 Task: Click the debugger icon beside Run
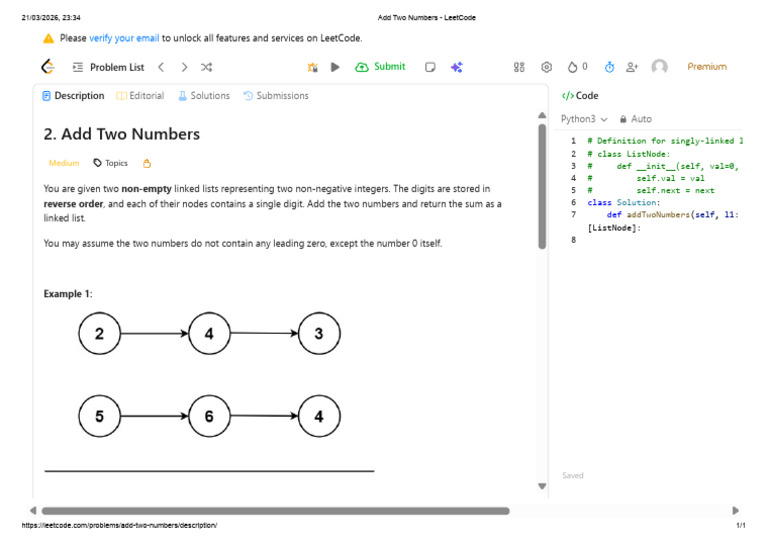click(x=312, y=67)
